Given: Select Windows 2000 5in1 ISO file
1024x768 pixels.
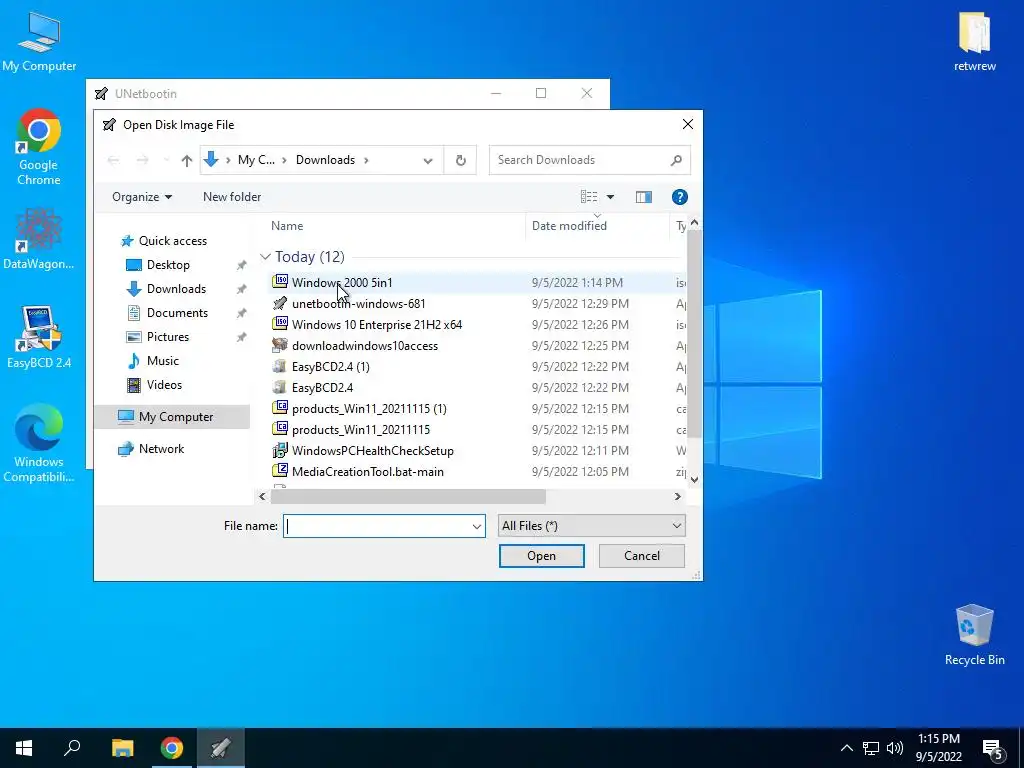Looking at the screenshot, I should [477, 283].
